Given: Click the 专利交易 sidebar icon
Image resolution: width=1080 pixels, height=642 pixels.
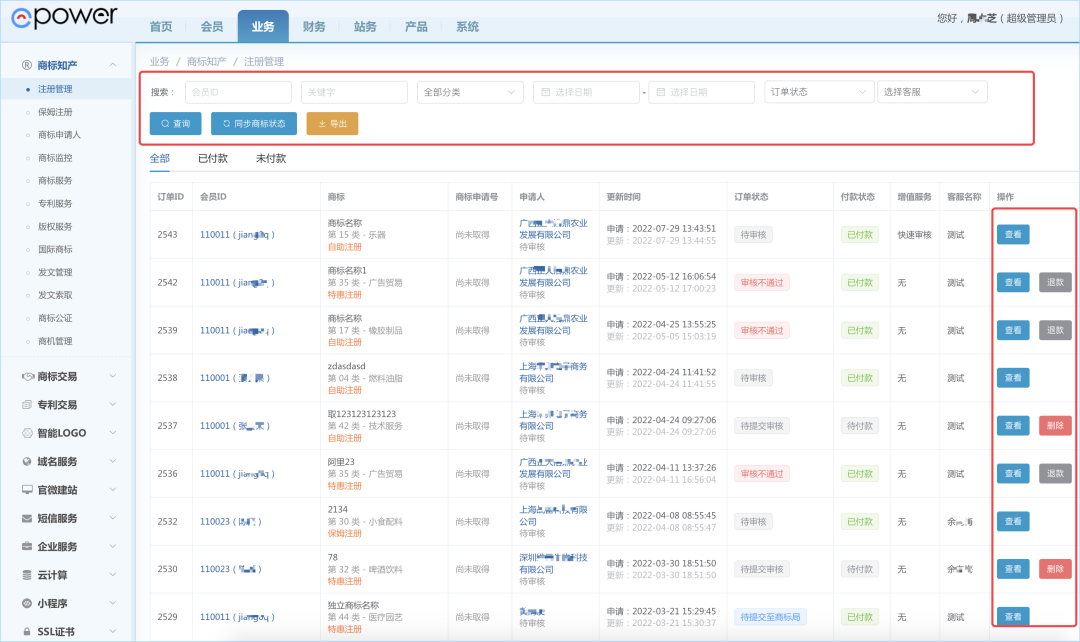Looking at the screenshot, I should pos(27,404).
